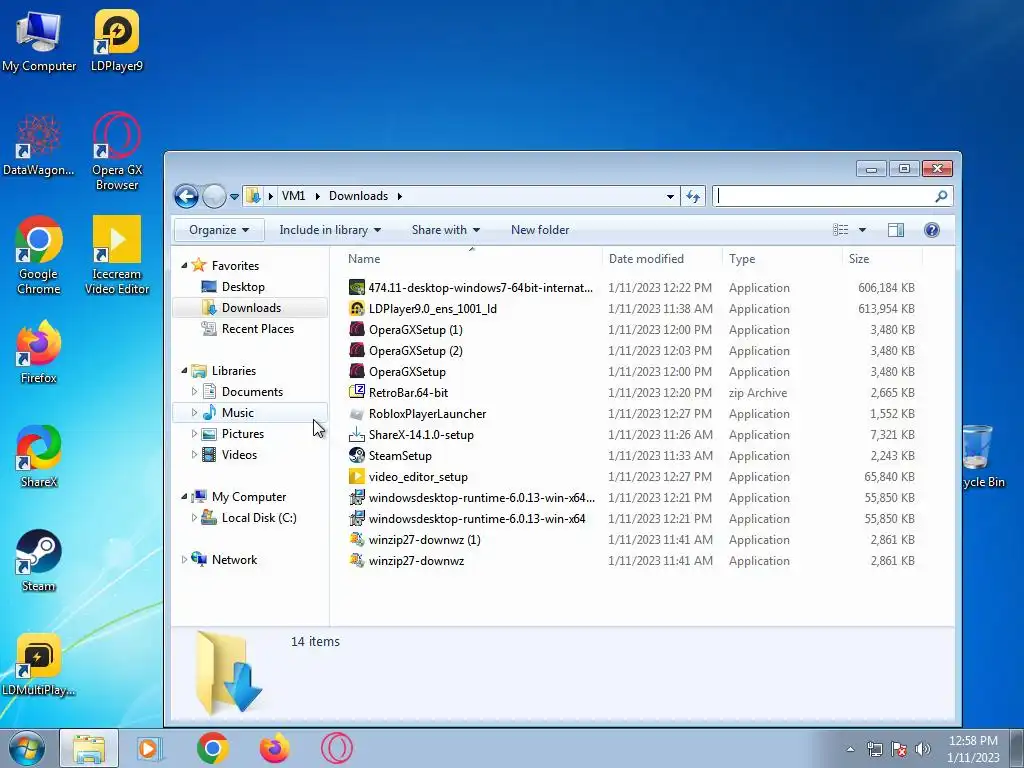
Task: Sort by the Name column header
Action: tap(472, 259)
